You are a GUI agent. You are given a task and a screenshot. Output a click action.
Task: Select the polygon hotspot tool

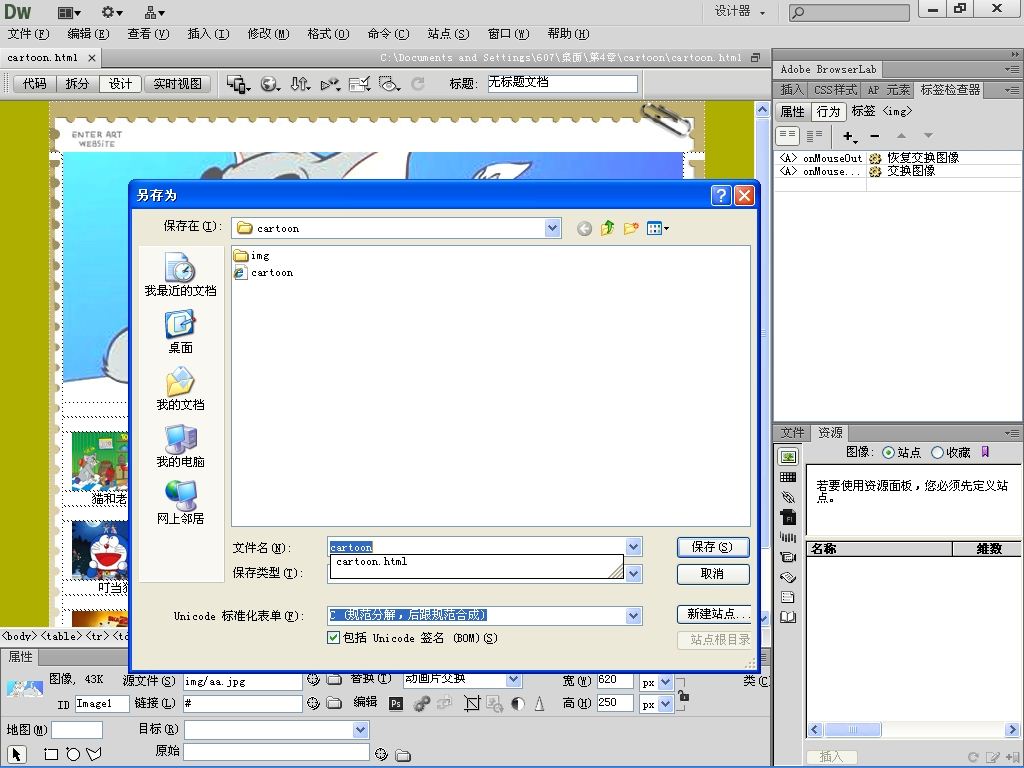[x=95, y=754]
